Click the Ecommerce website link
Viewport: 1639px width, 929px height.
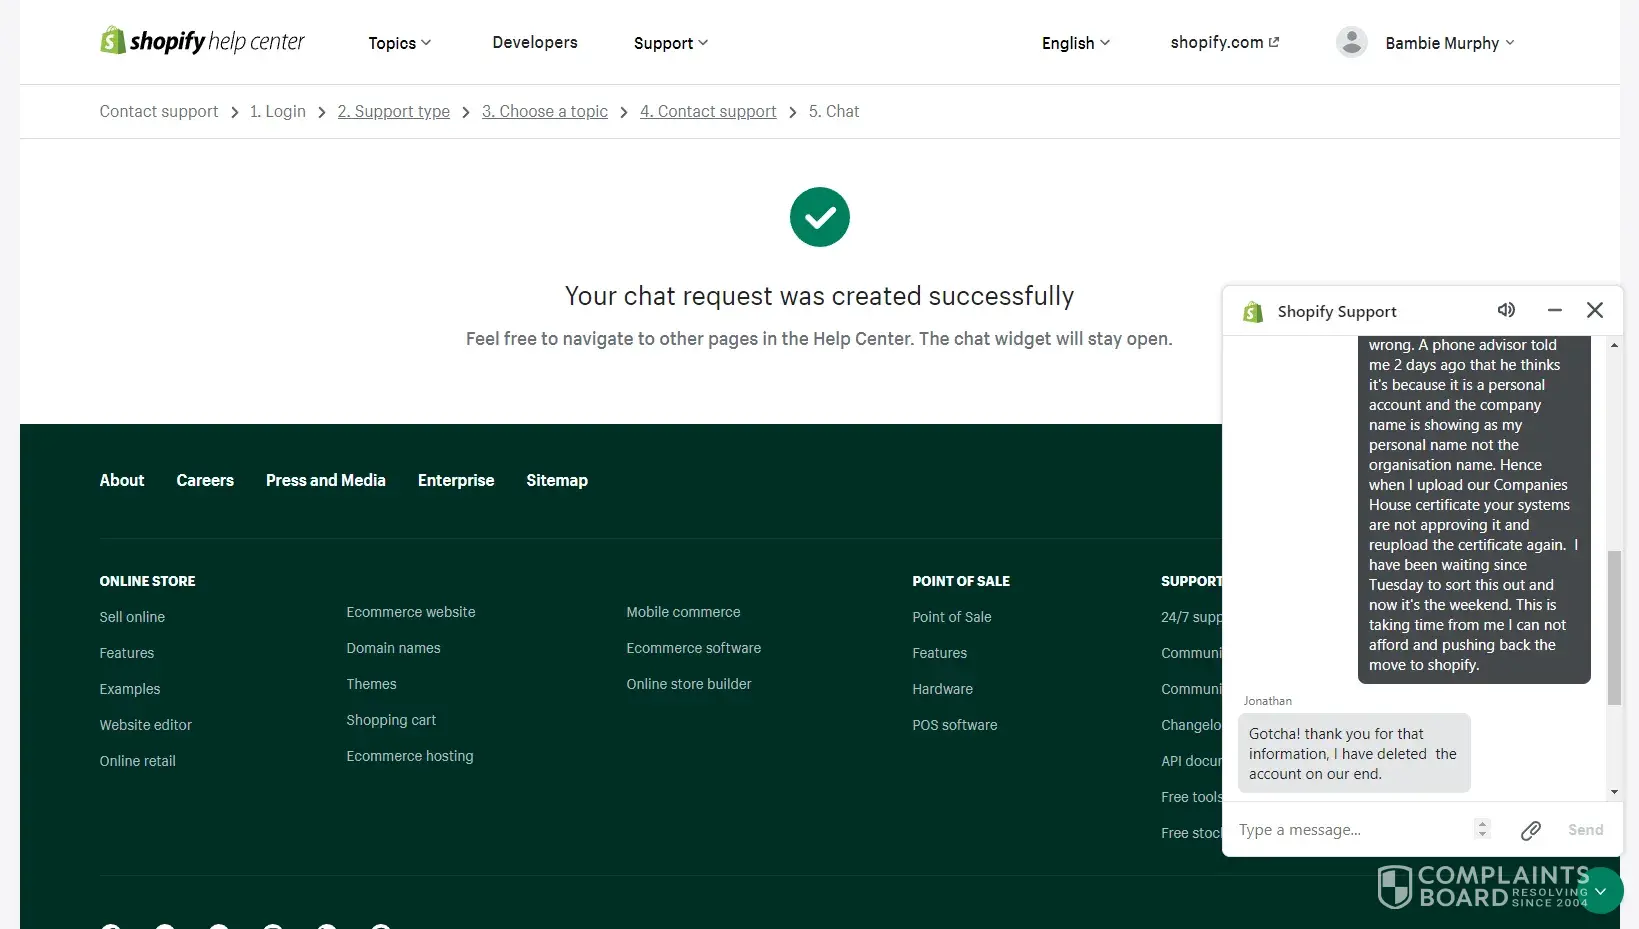(x=411, y=612)
